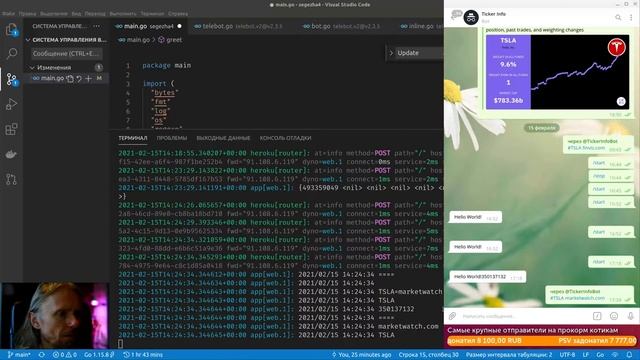
Task: Open the notifications bell in the status bar
Action: (x=629, y=355)
